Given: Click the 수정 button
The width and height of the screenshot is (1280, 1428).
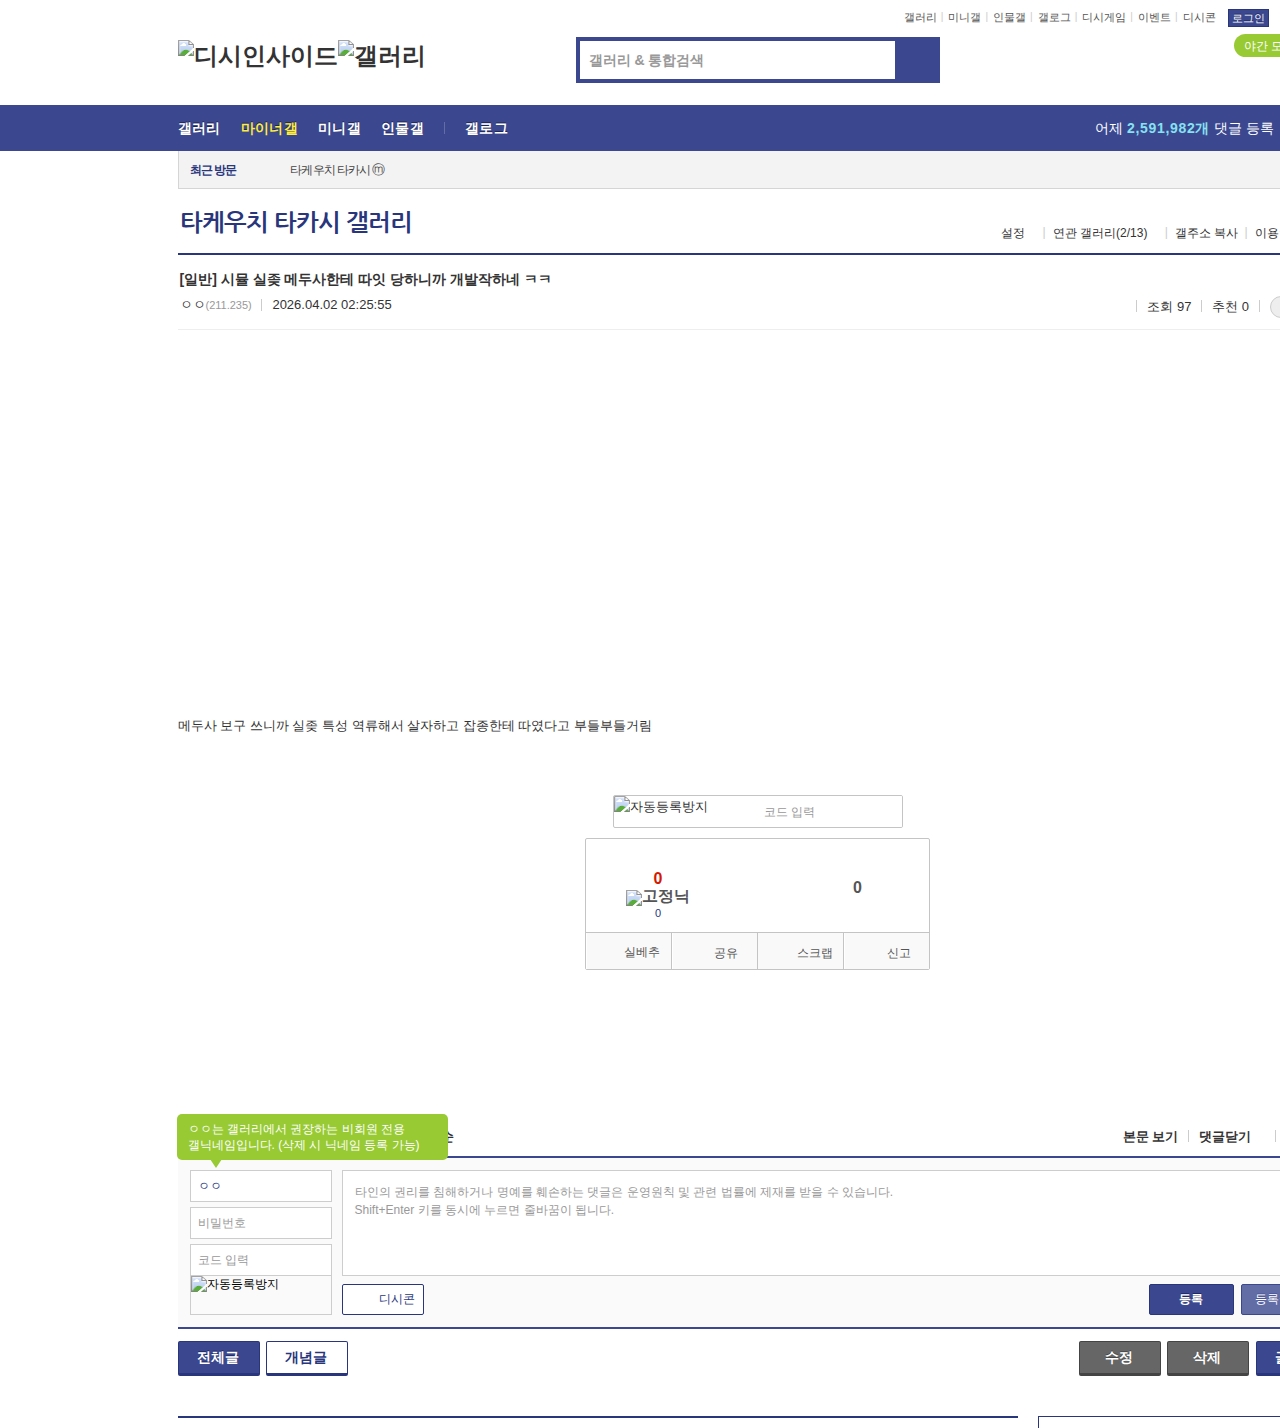Looking at the screenshot, I should pos(1120,1358).
